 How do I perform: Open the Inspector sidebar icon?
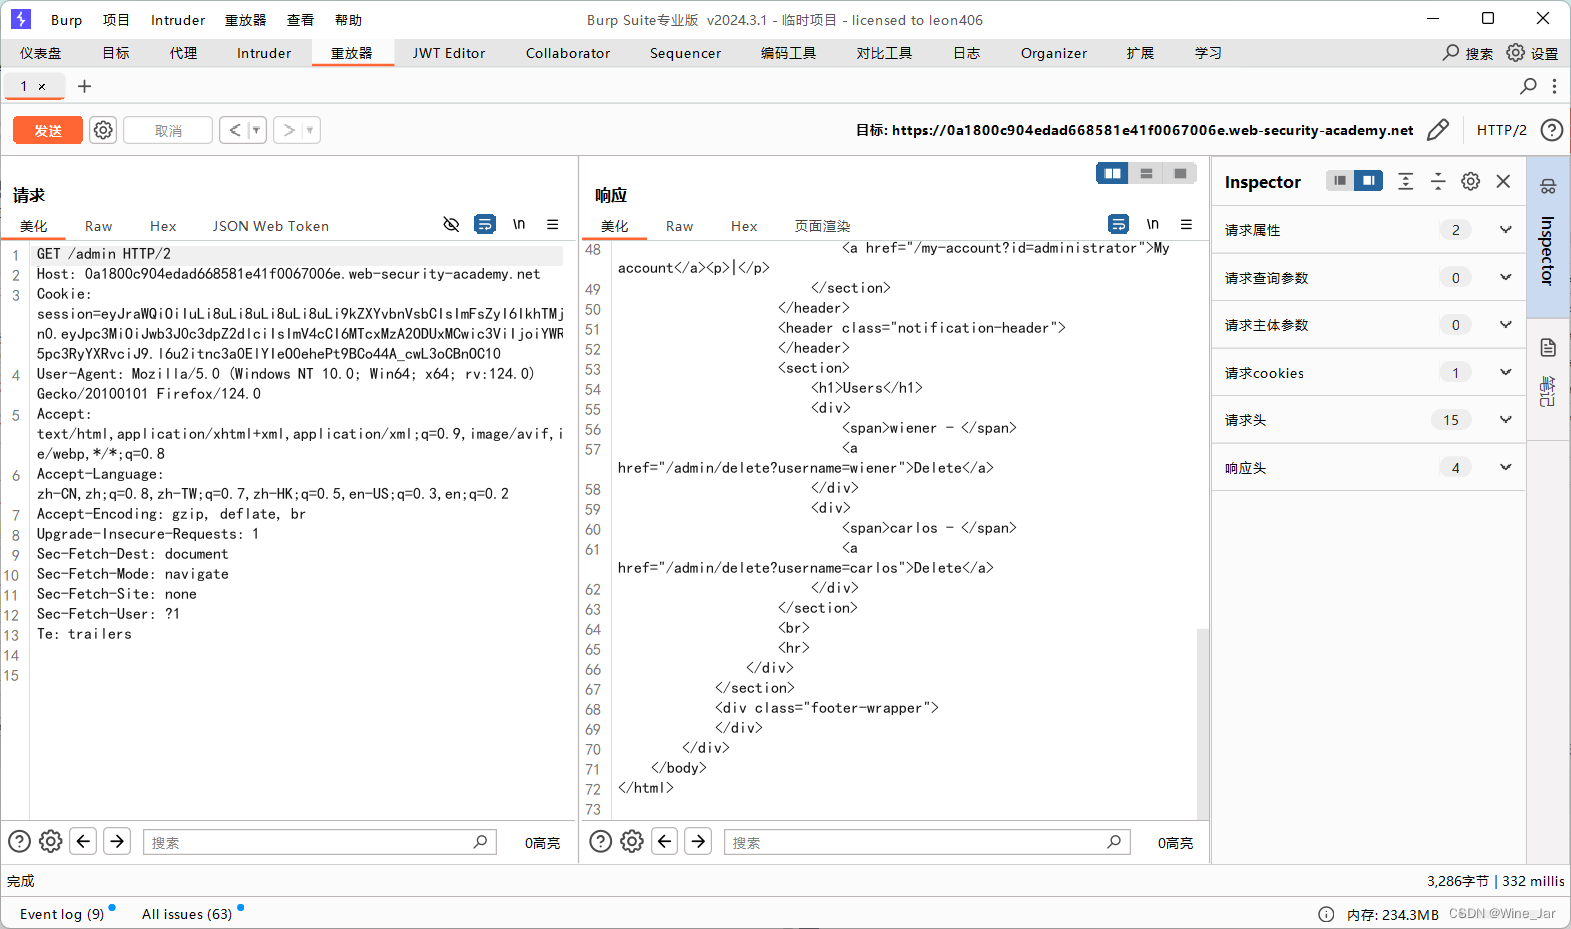tap(1548, 186)
